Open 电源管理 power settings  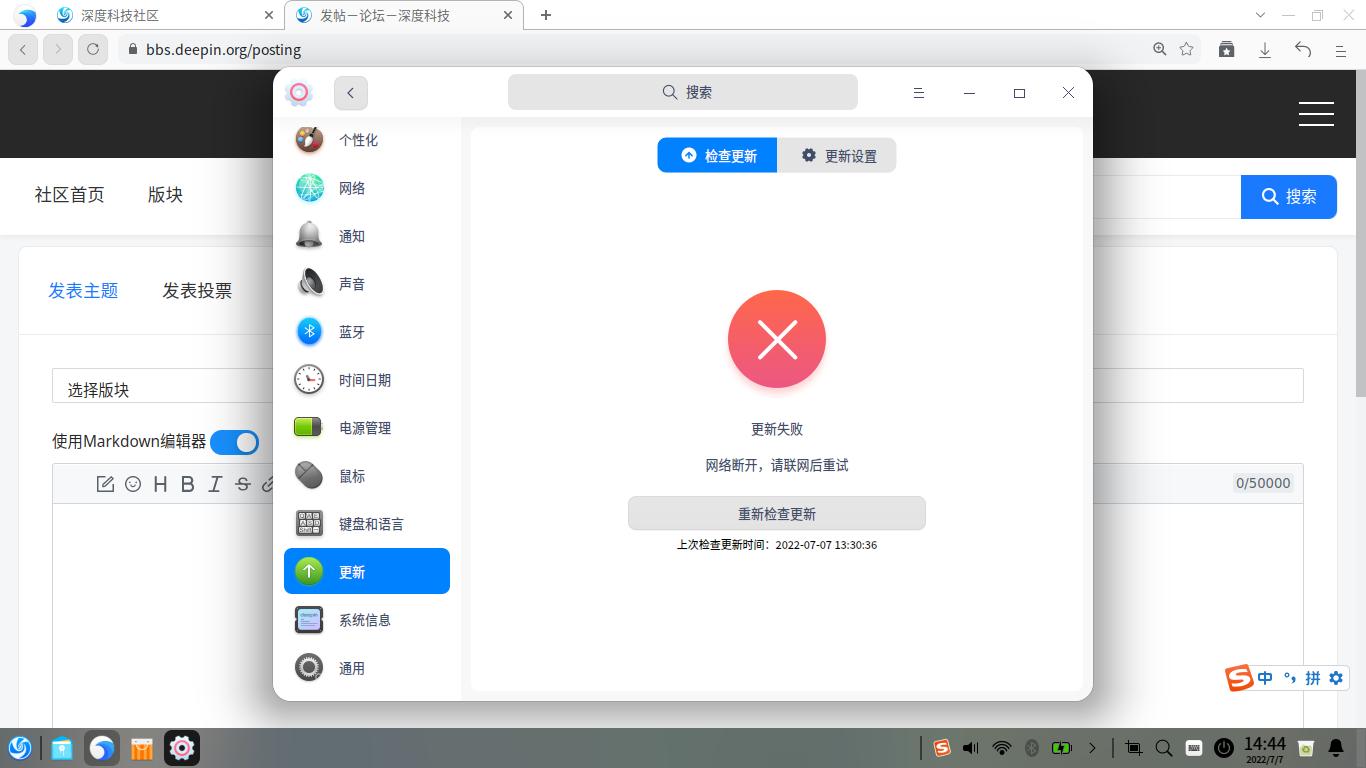pos(364,427)
